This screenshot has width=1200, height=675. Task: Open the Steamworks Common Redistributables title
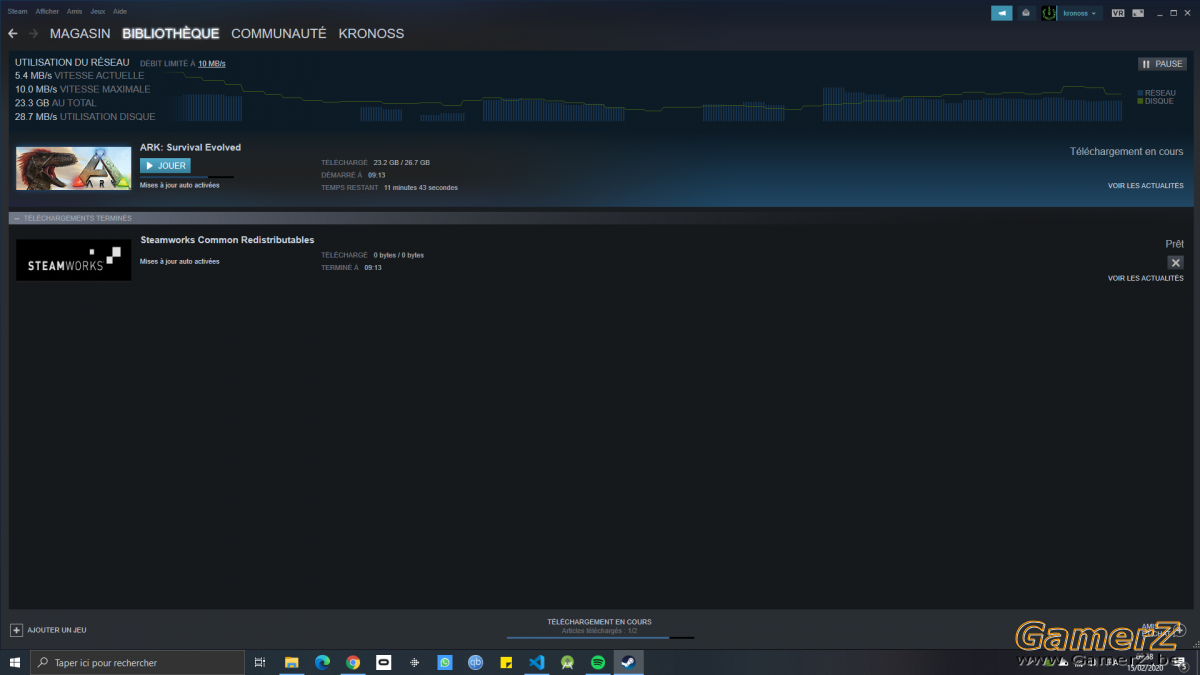click(227, 240)
